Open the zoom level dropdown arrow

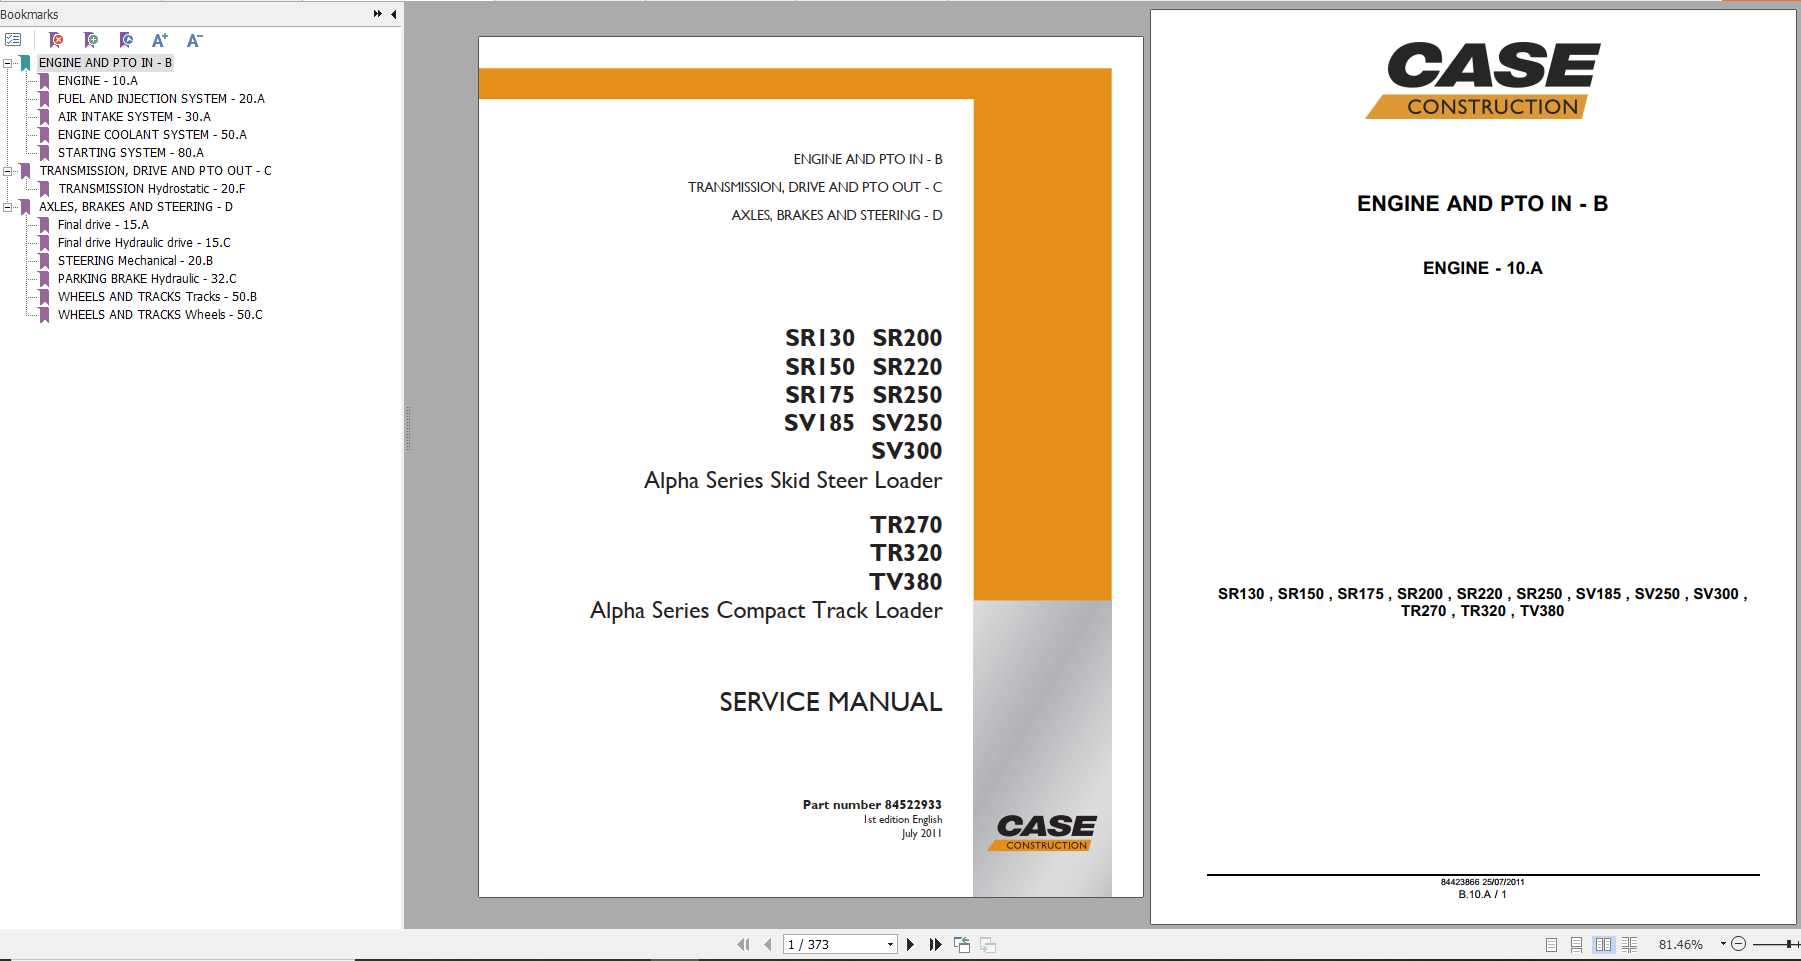tap(1723, 944)
